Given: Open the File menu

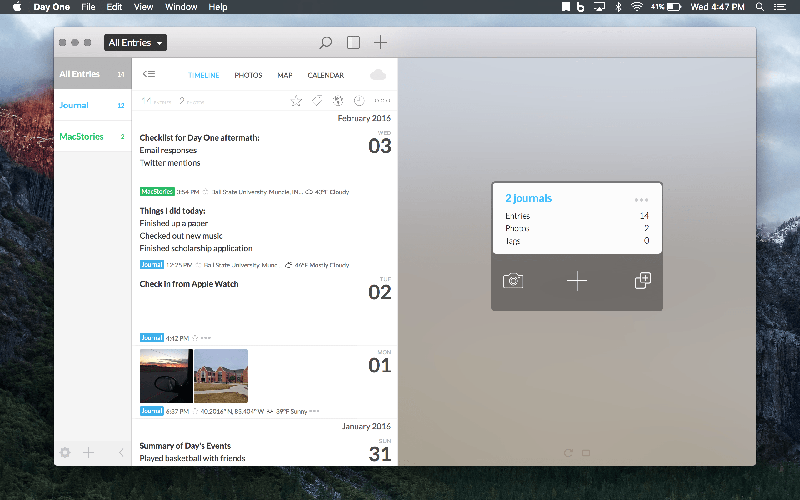Looking at the screenshot, I should pos(88,7).
